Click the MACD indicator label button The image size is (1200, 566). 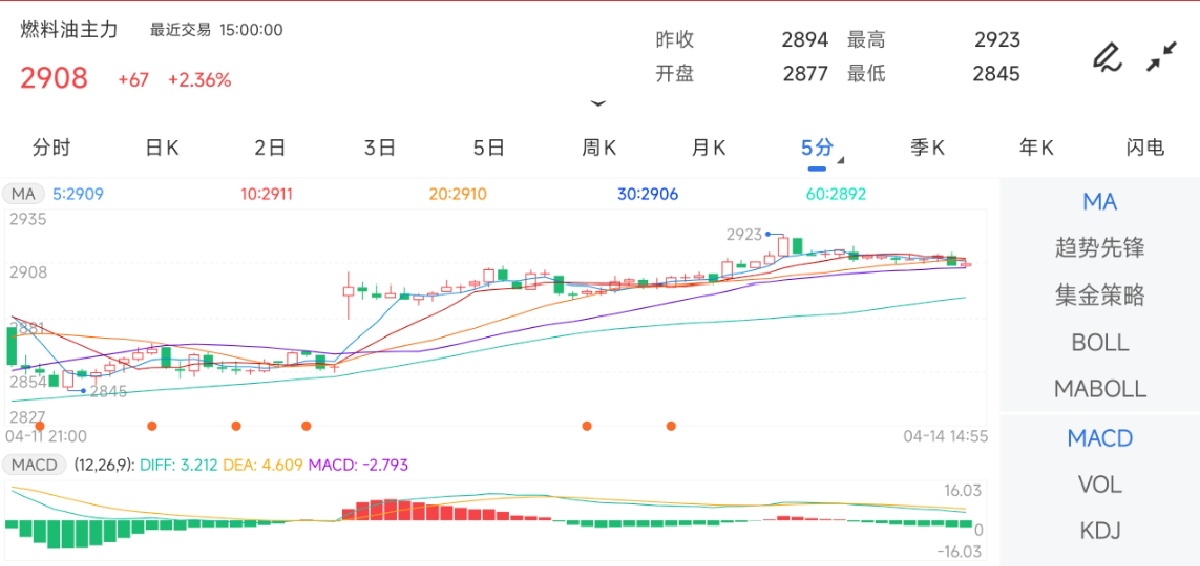(x=34, y=465)
